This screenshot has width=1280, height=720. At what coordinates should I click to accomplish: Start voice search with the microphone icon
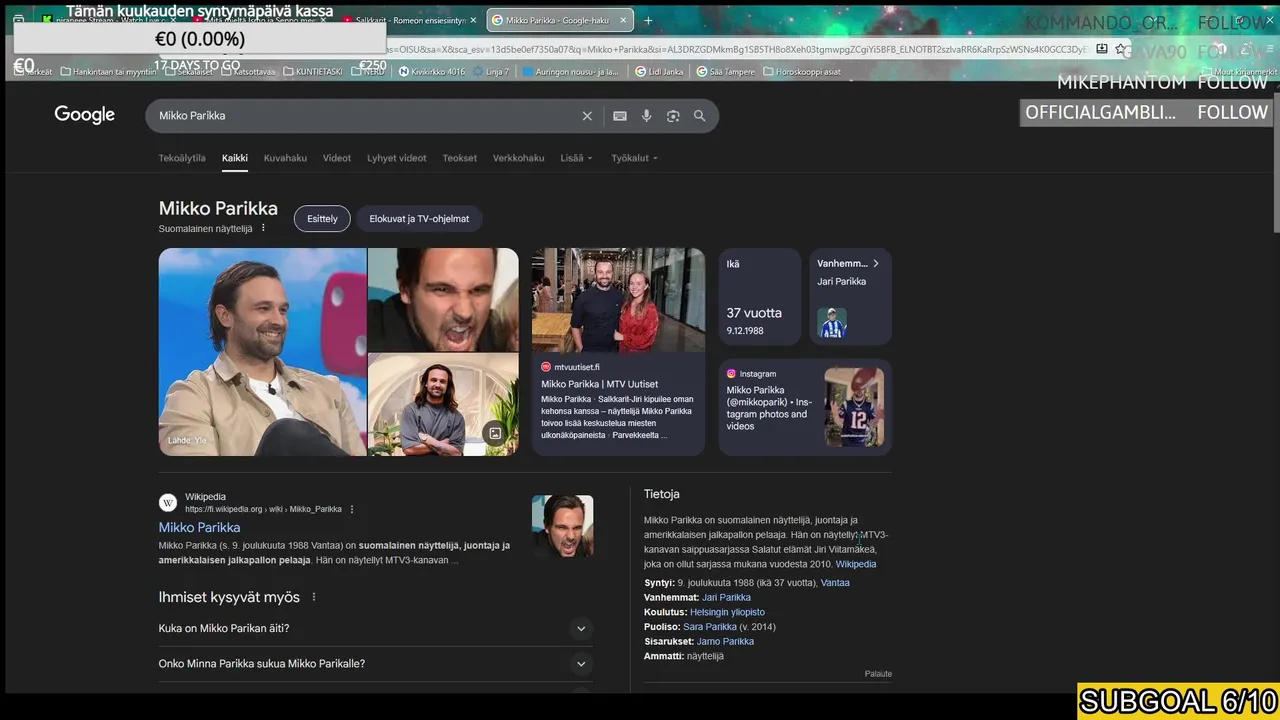[x=646, y=116]
